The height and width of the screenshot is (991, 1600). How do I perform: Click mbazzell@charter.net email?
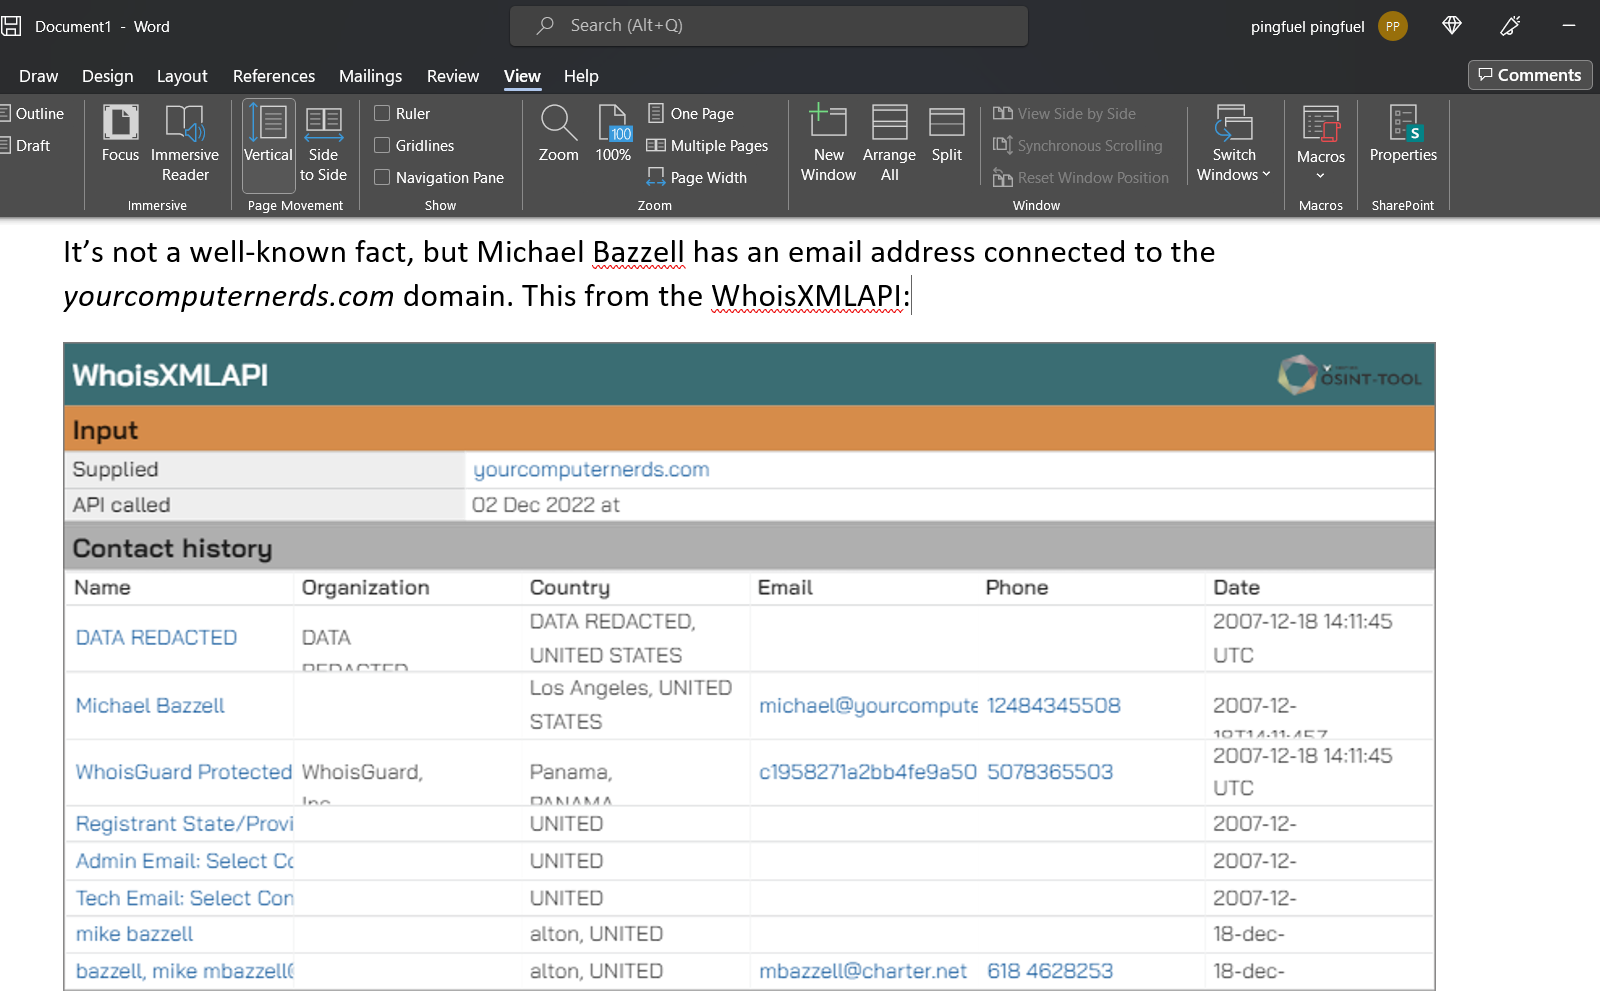pyautogui.click(x=863, y=971)
